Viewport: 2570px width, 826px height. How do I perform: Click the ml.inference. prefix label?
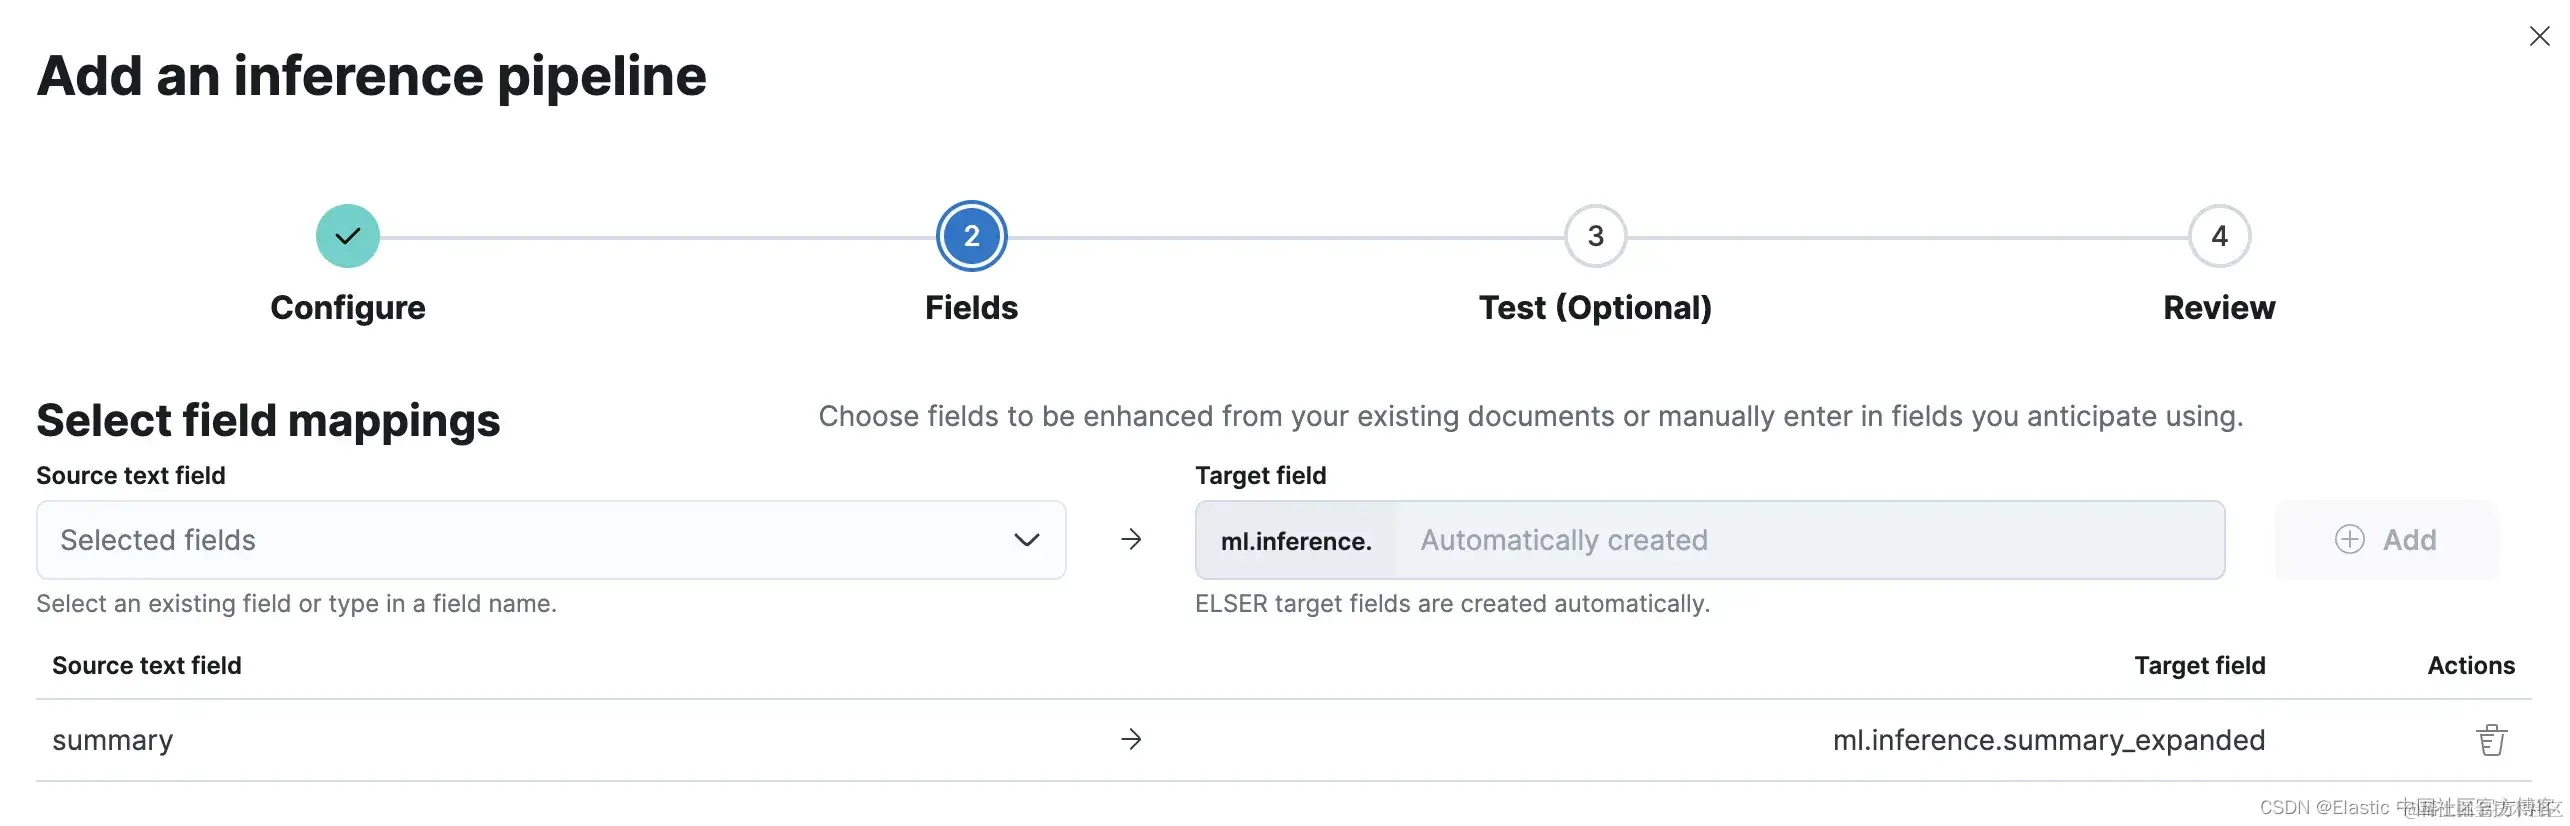pos(1295,541)
